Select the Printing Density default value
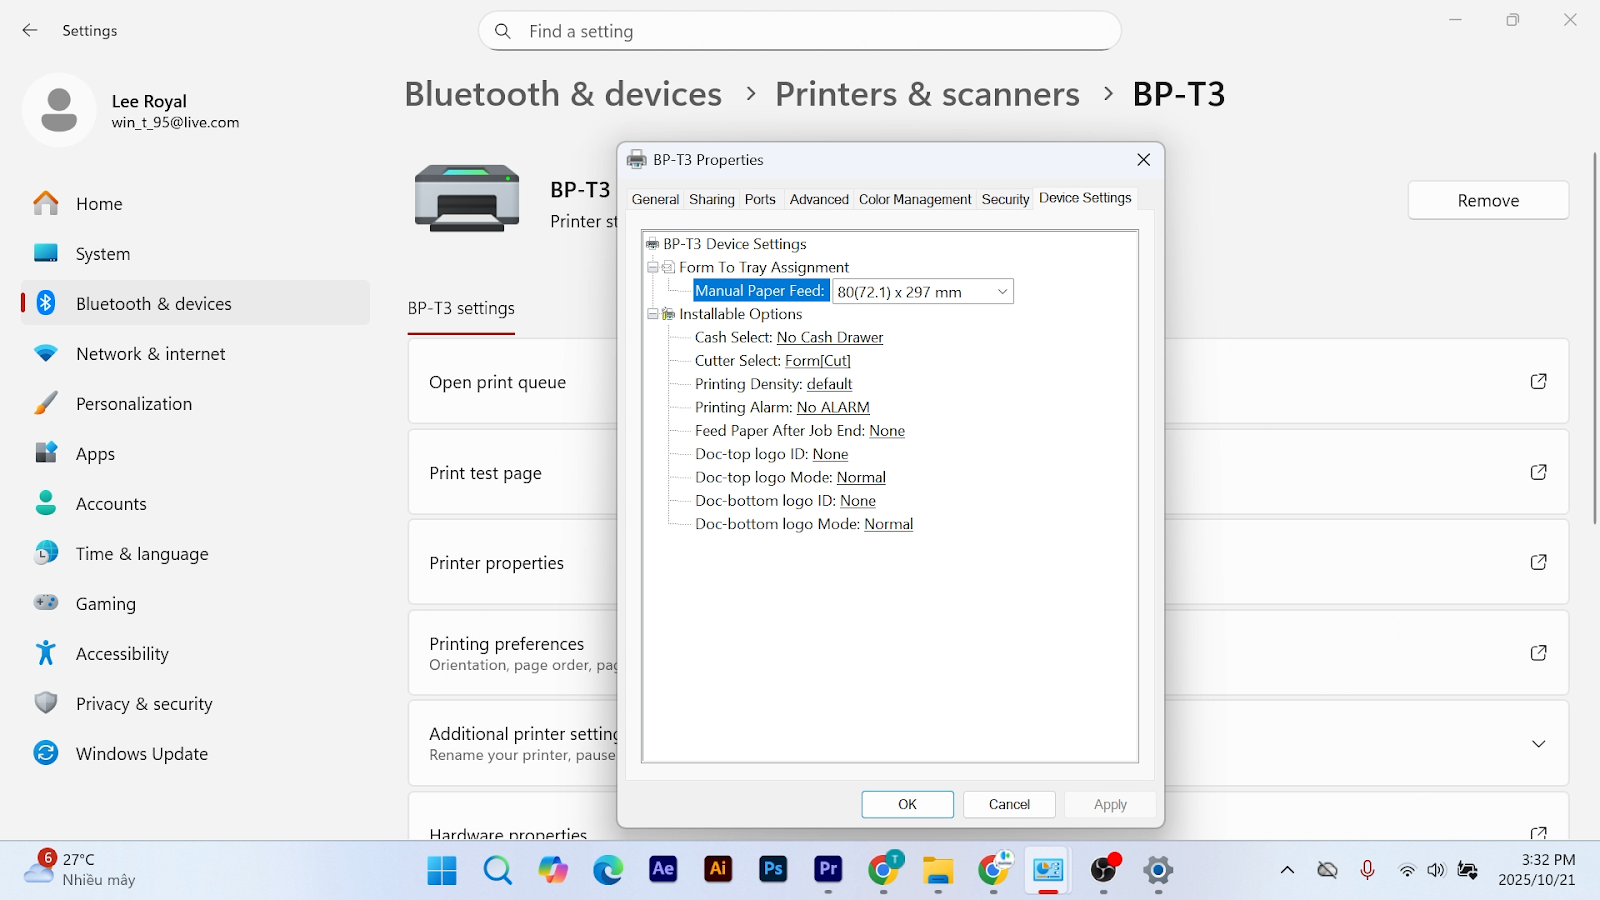This screenshot has height=900, width=1600. tap(829, 384)
